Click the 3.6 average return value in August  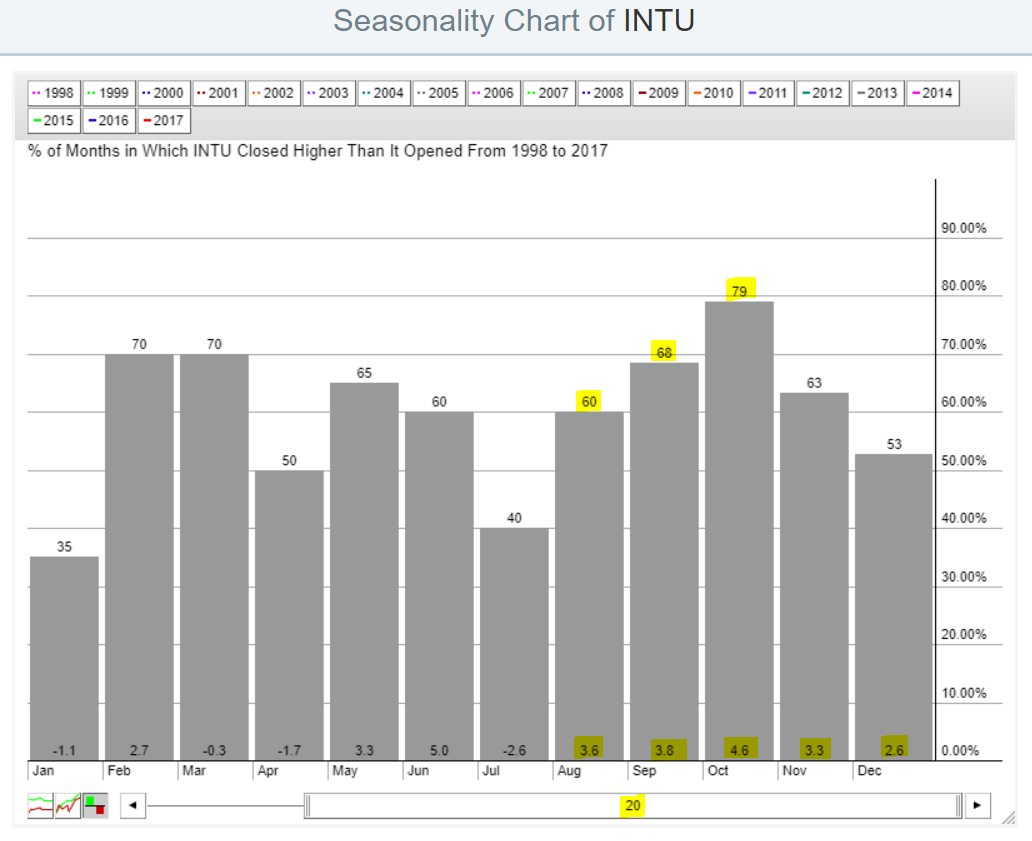590,750
